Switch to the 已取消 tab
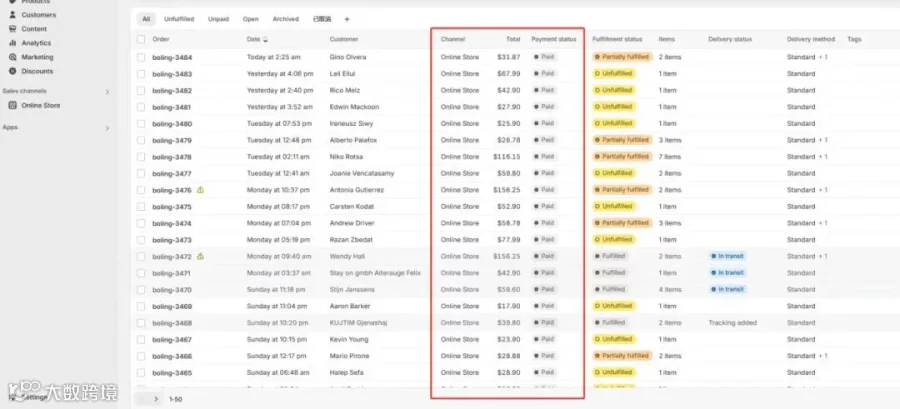 pyautogui.click(x=322, y=19)
